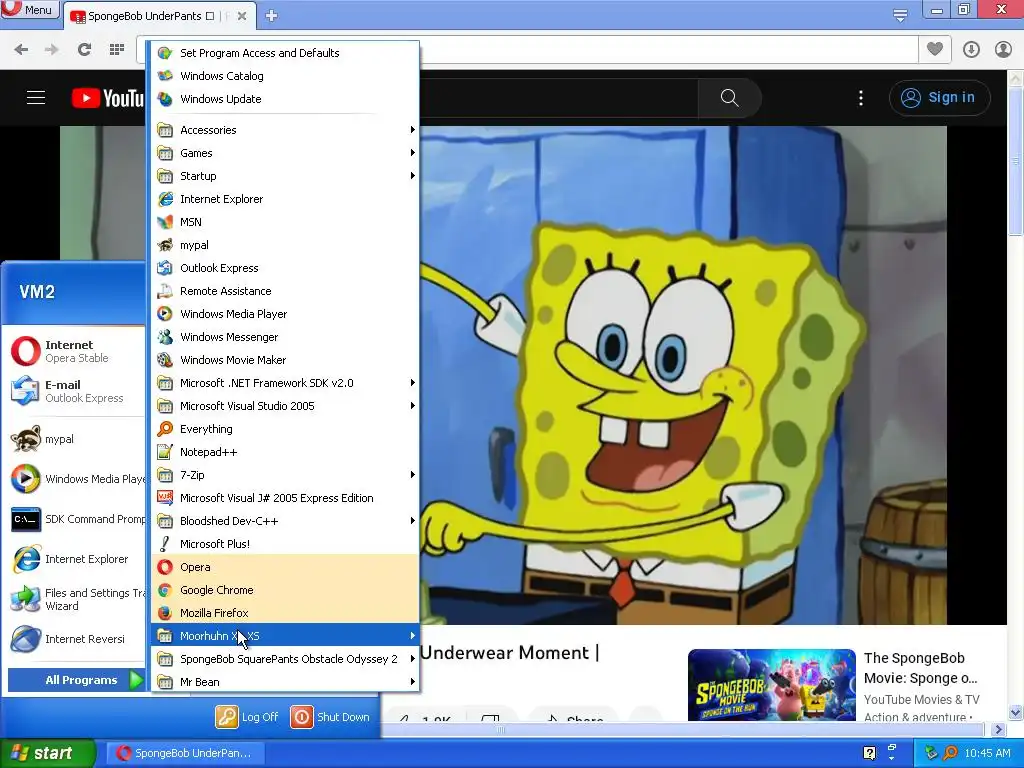Reload the page in Opera
This screenshot has height=768, width=1024.
(84, 49)
